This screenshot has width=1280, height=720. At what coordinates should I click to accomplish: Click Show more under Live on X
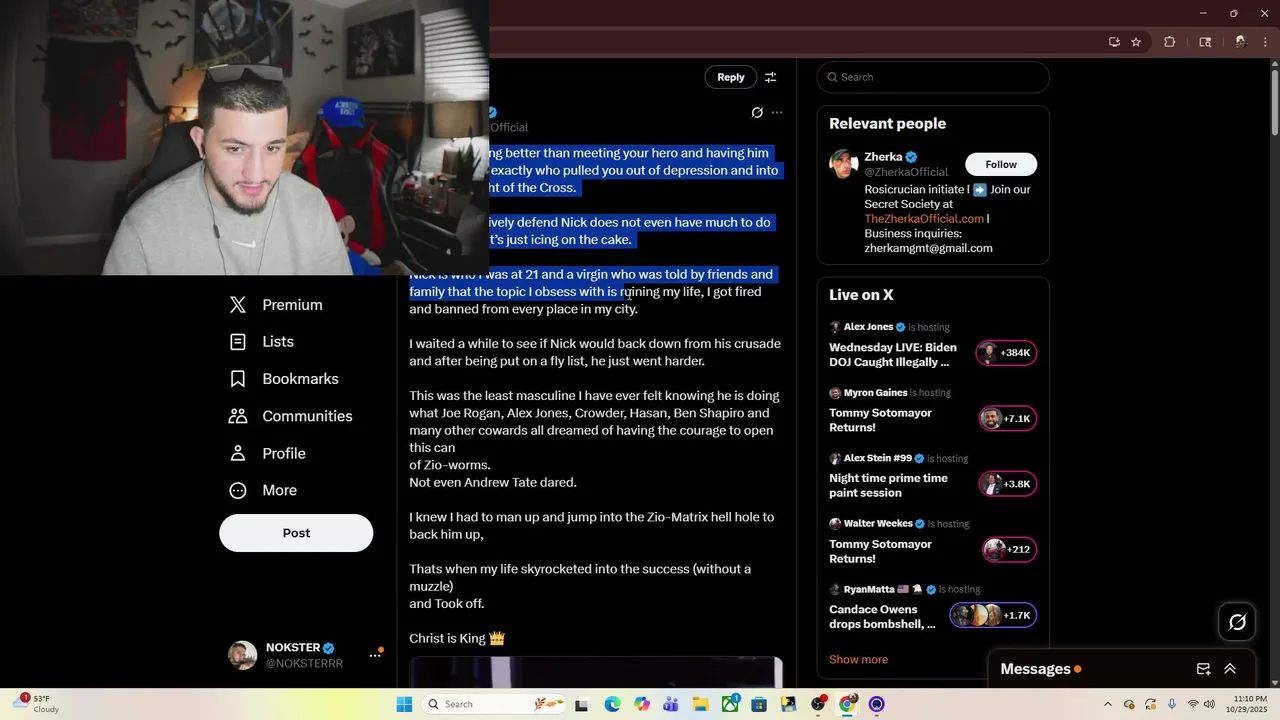[x=858, y=659]
